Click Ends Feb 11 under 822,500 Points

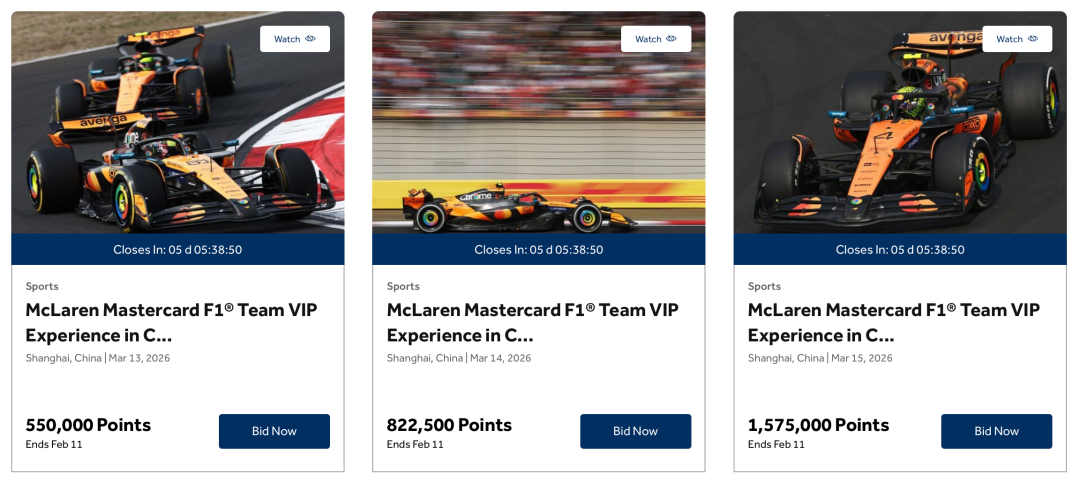click(415, 445)
